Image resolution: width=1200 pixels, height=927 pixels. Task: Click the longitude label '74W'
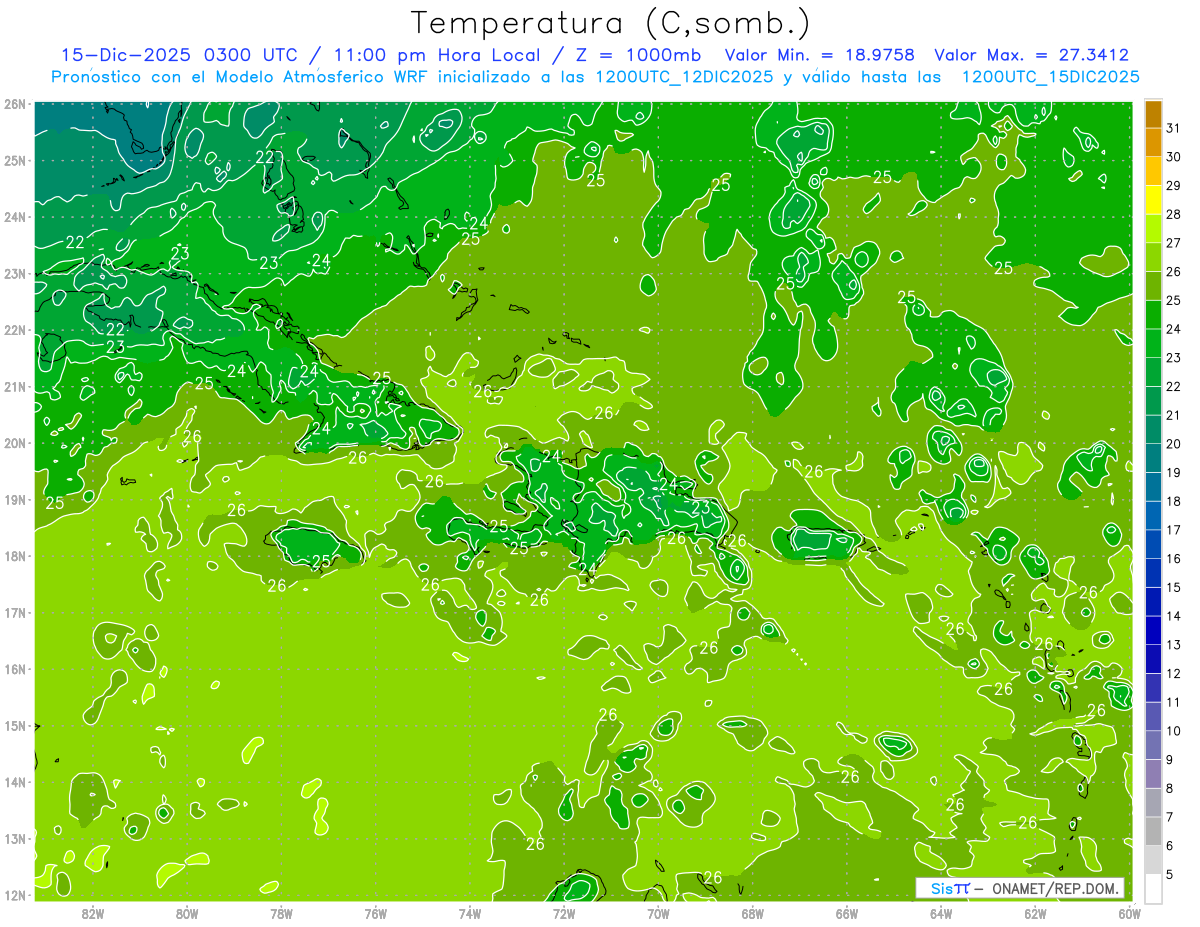coord(470,913)
